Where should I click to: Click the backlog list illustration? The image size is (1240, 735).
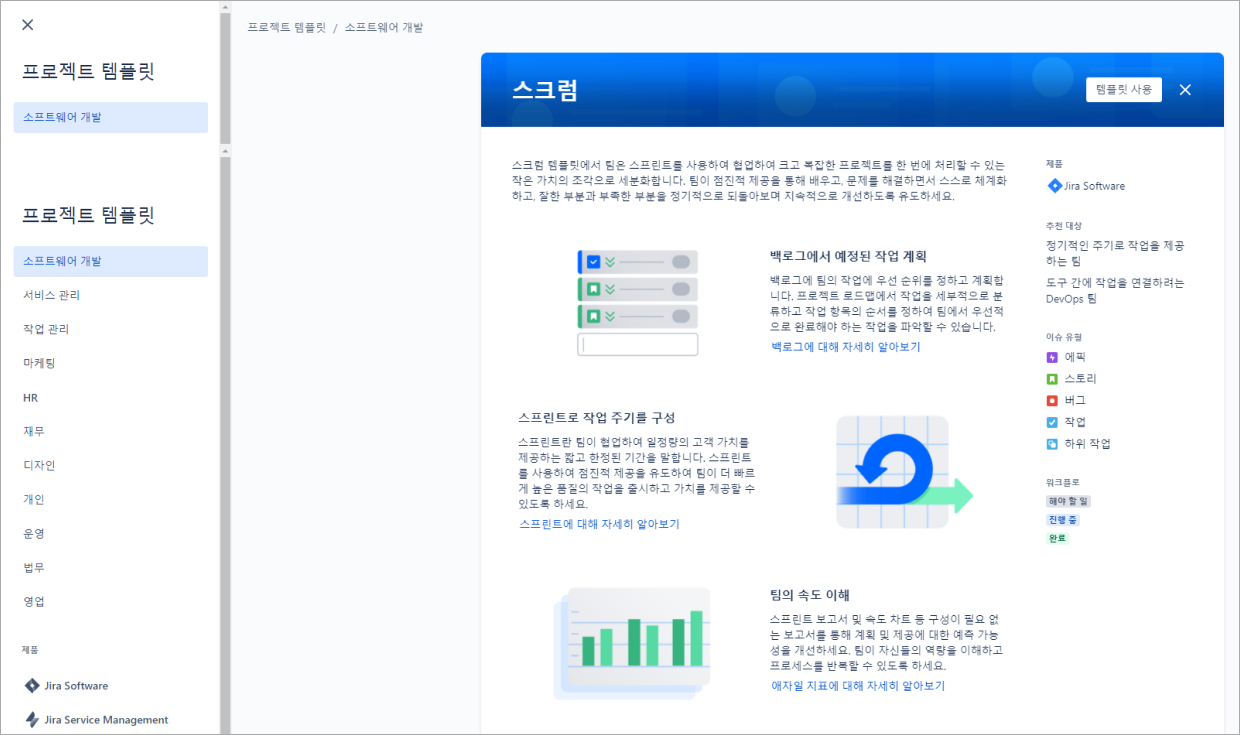point(638,303)
